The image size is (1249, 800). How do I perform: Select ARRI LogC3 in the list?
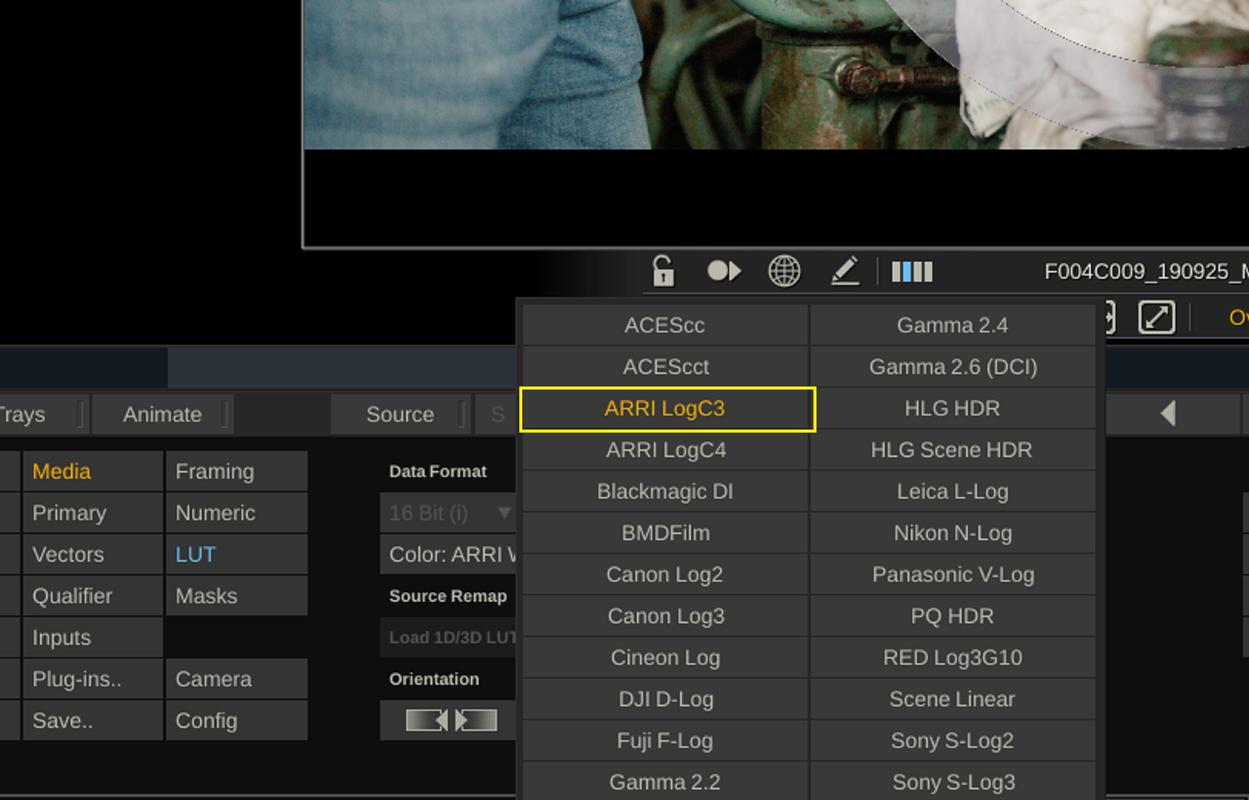point(665,409)
